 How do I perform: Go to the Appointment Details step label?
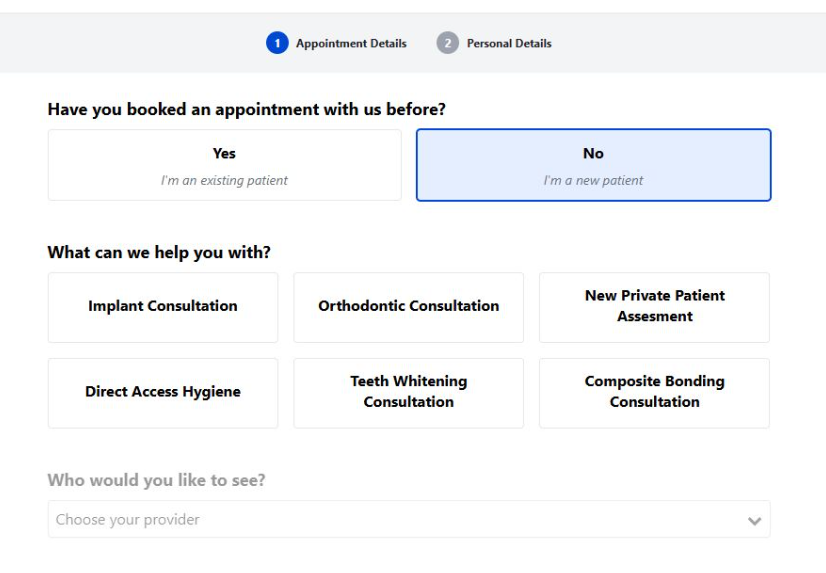351,44
